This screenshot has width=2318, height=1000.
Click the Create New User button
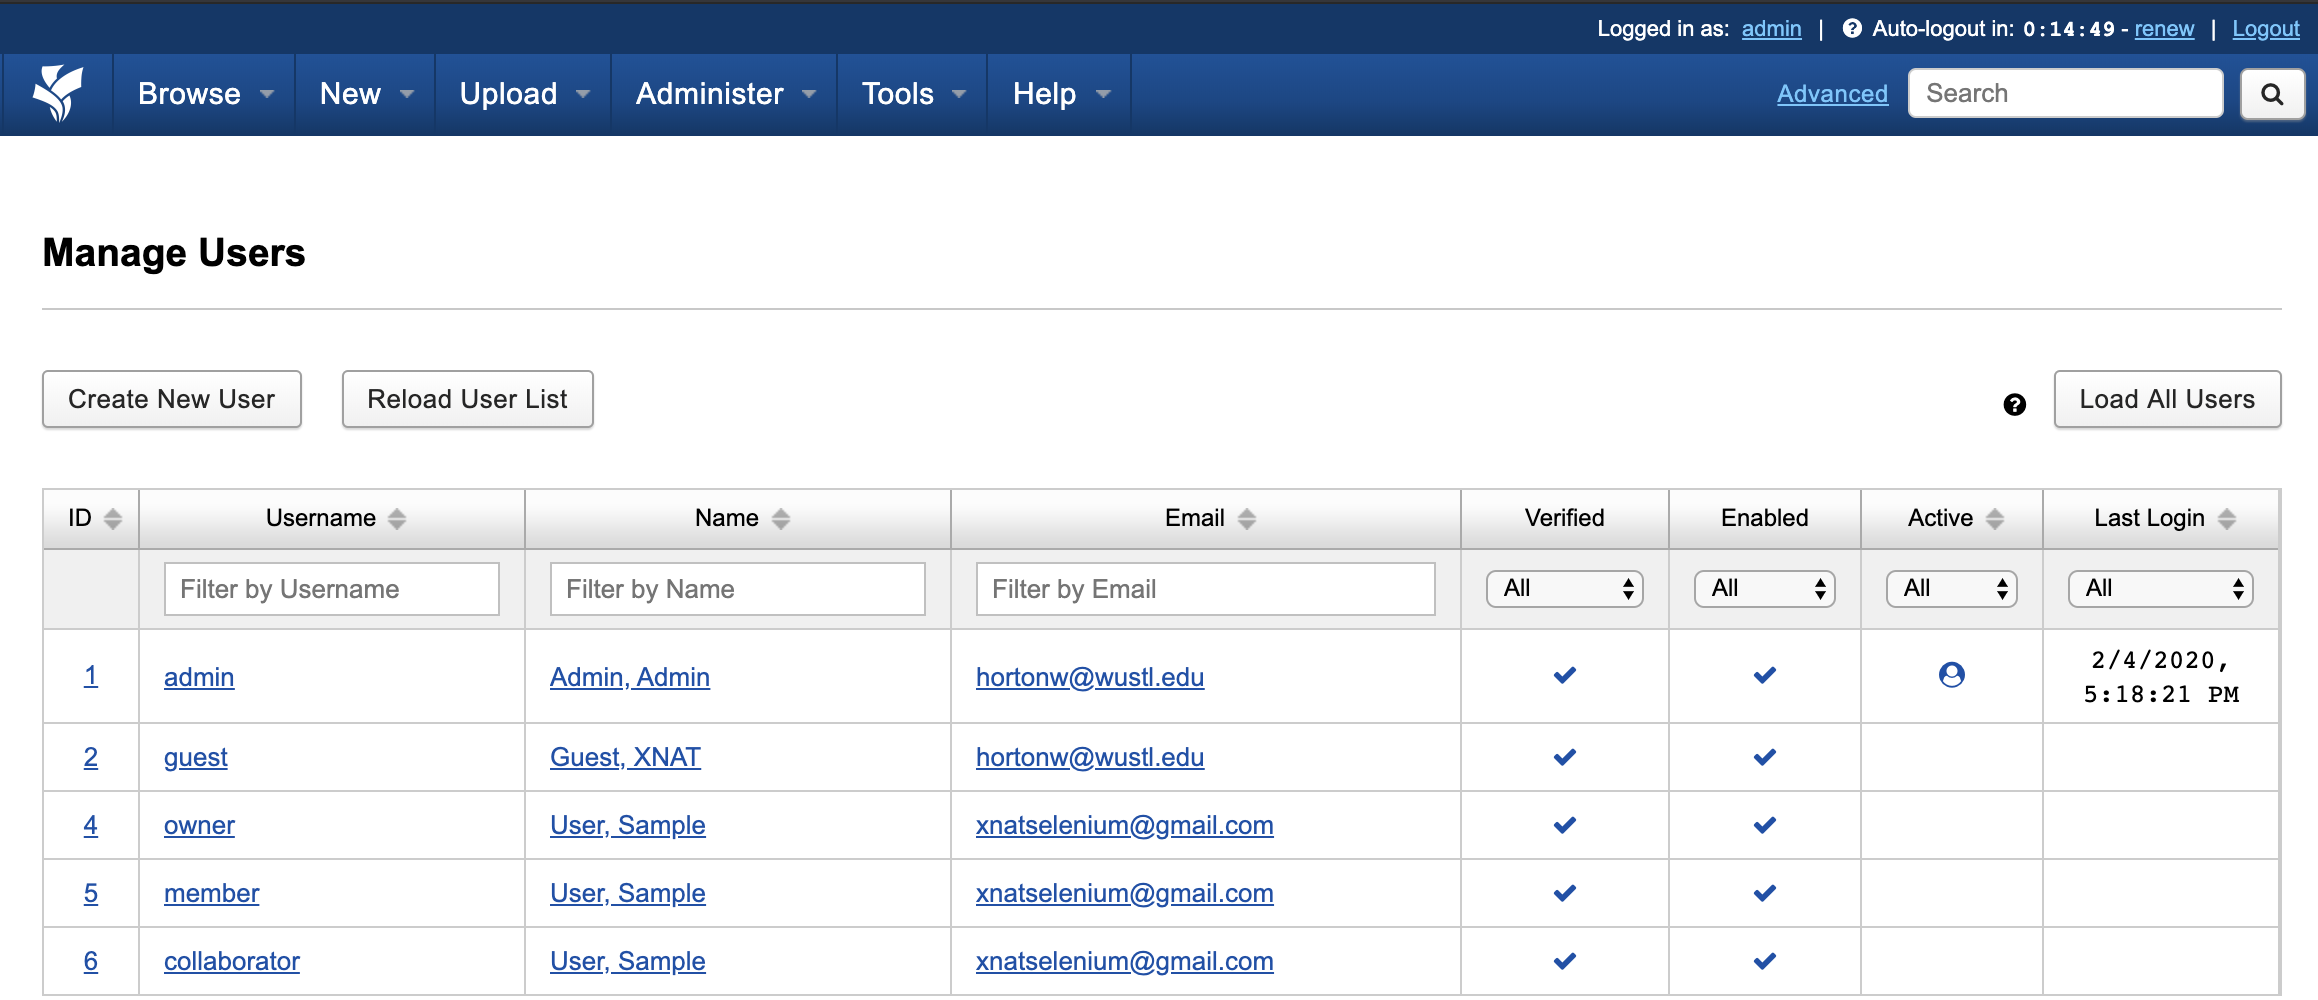click(x=172, y=399)
